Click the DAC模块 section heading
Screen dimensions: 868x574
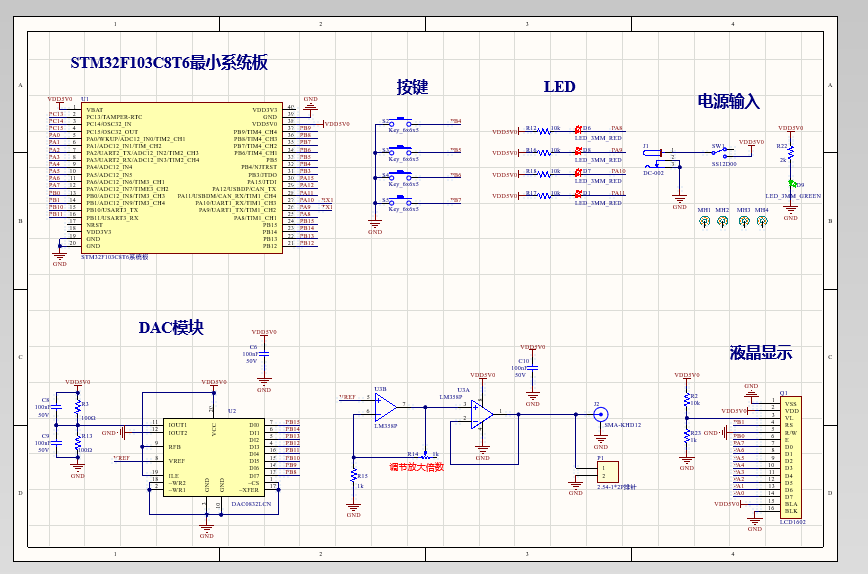pos(171,328)
